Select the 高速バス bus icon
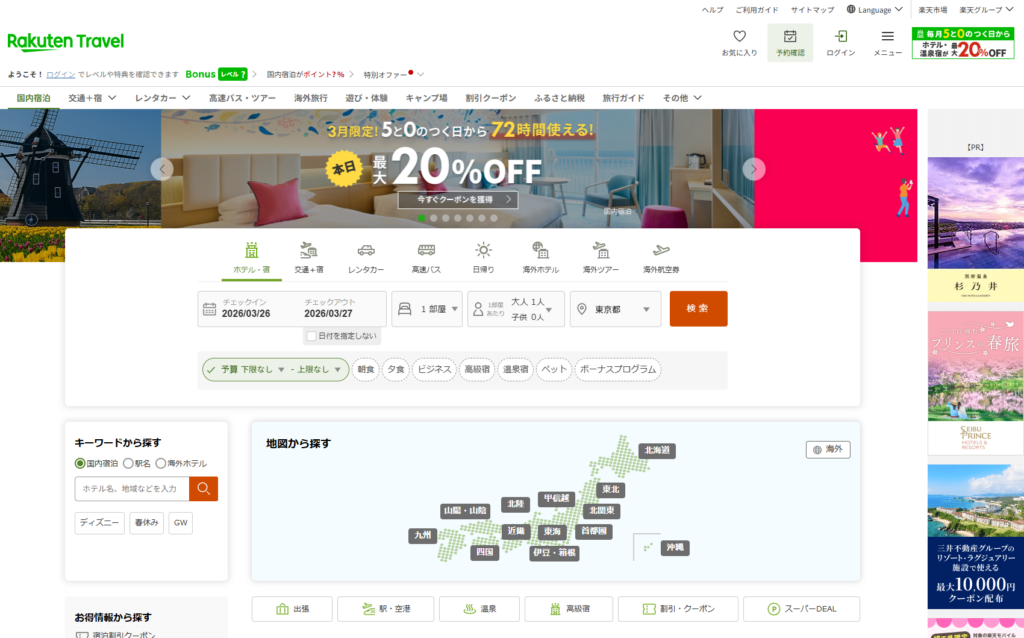This screenshot has height=638, width=1024. [x=426, y=251]
